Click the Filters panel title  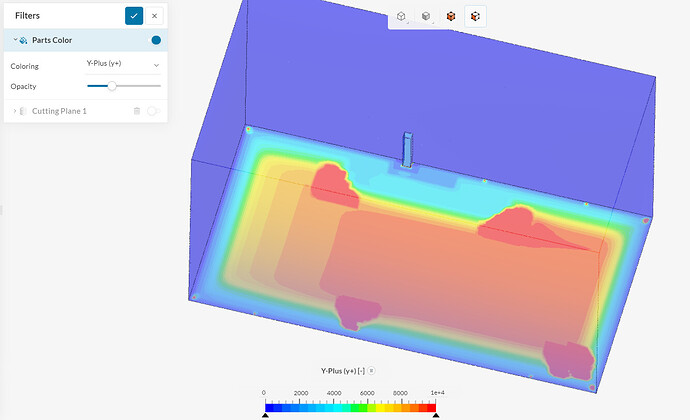click(27, 16)
